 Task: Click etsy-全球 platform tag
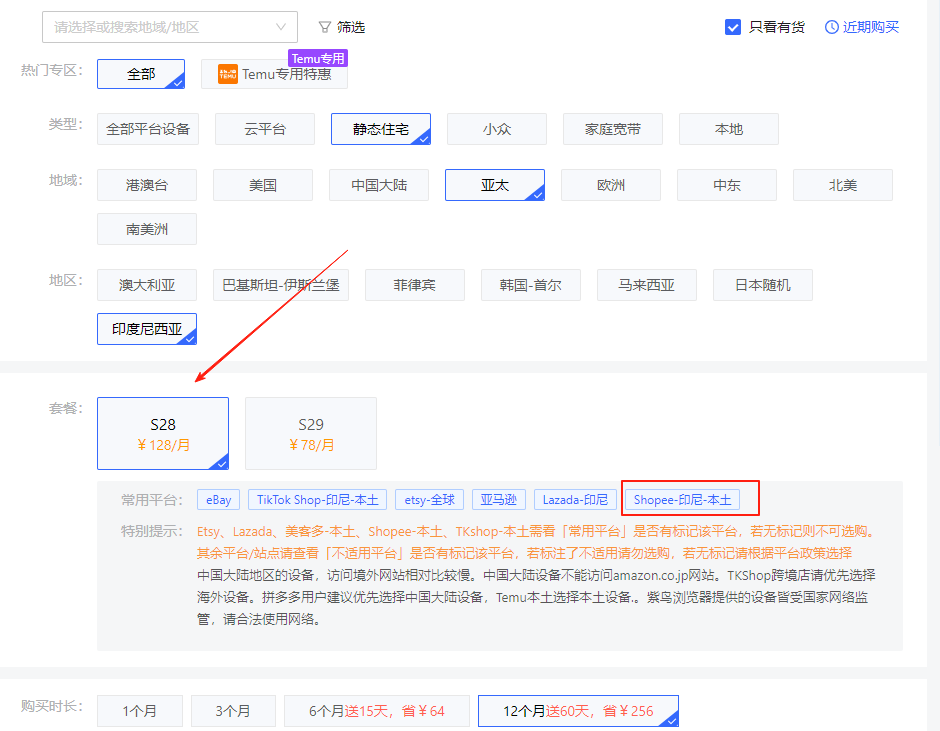[x=429, y=500]
